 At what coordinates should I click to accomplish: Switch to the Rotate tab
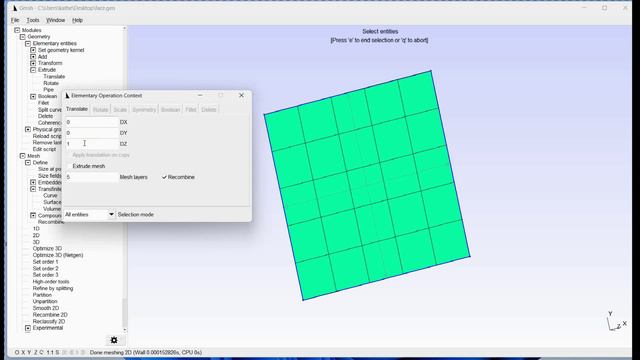point(100,109)
